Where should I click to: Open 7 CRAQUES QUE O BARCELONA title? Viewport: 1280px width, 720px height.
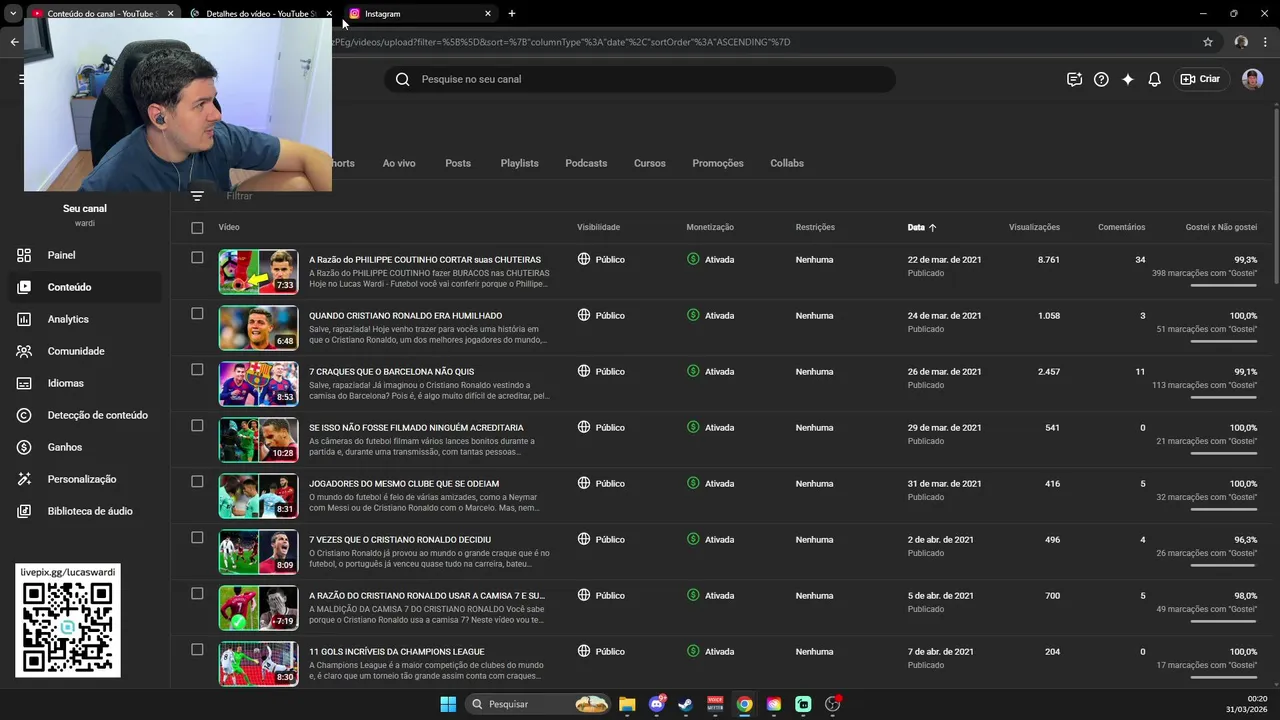(392, 372)
